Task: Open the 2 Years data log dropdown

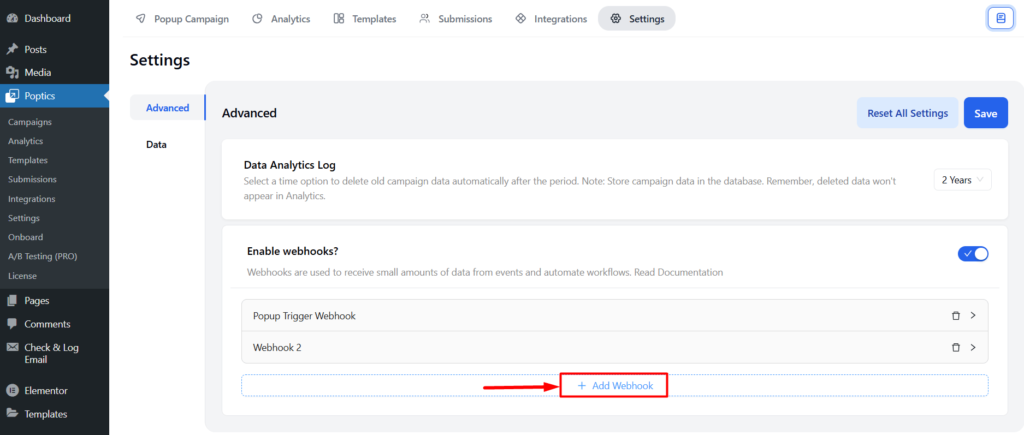Action: pyautogui.click(x=963, y=180)
